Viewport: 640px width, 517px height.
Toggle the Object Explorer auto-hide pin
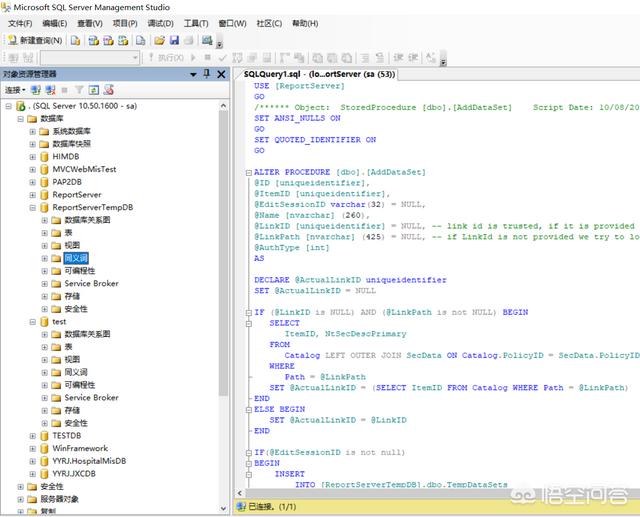click(x=207, y=74)
